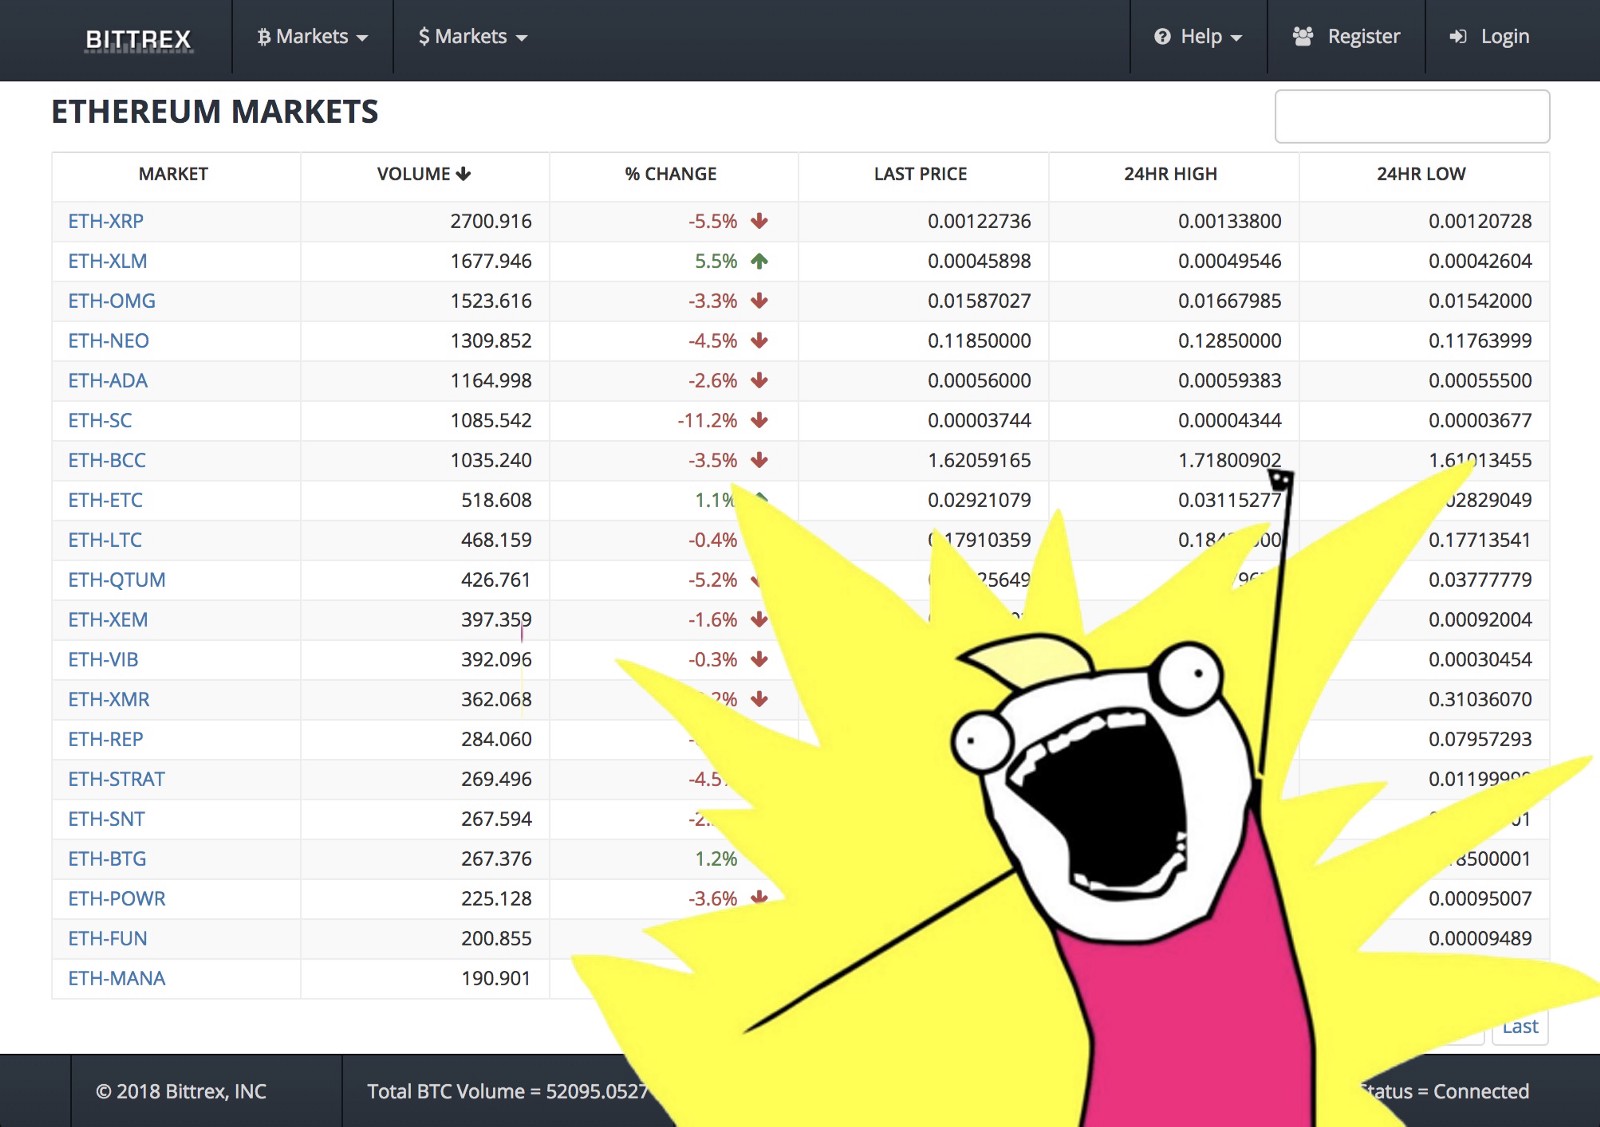Open the ETH-XMR market link
Image resolution: width=1600 pixels, height=1127 pixels.
(109, 700)
